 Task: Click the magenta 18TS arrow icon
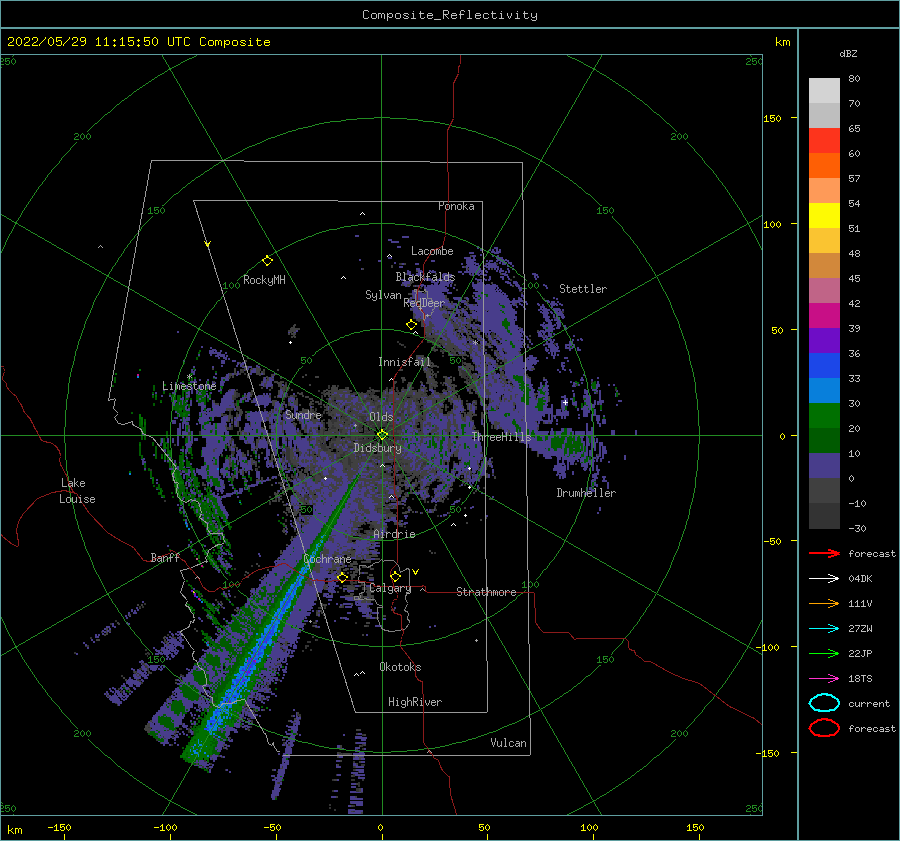click(x=824, y=679)
